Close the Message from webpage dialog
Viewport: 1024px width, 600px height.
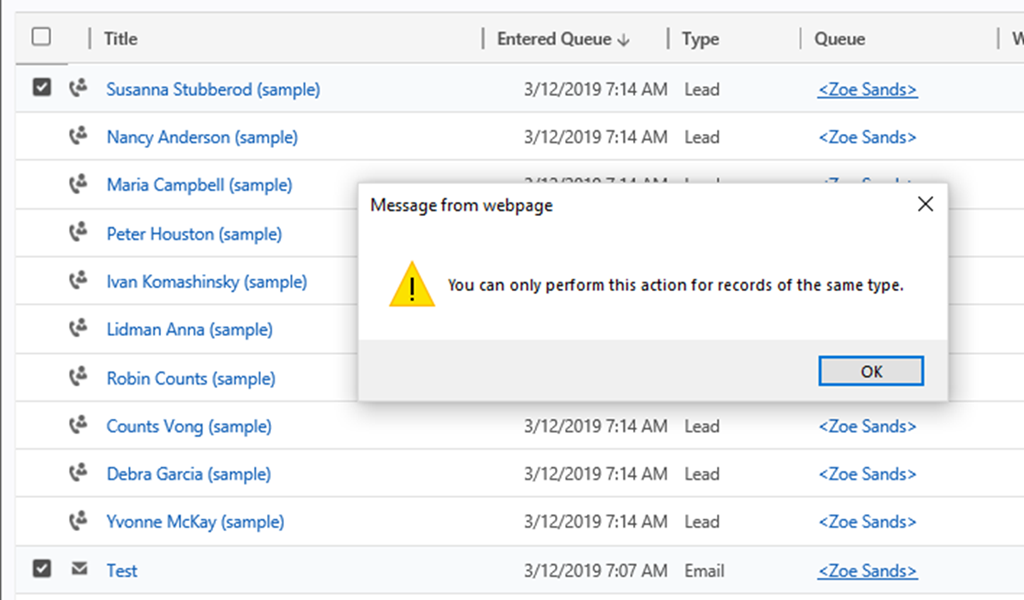925,205
